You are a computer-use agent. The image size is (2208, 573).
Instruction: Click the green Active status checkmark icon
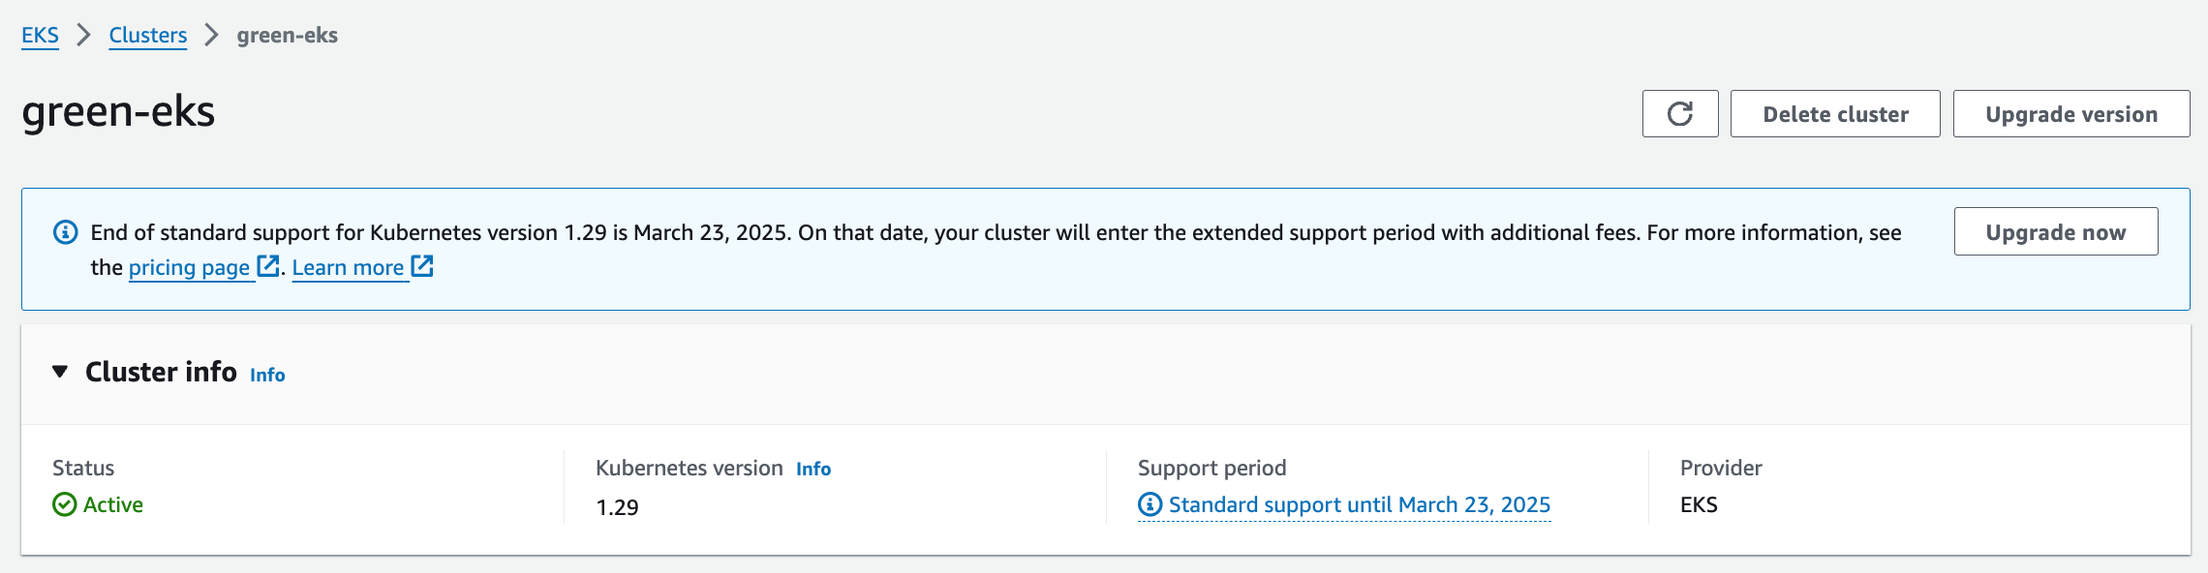pyautogui.click(x=64, y=505)
